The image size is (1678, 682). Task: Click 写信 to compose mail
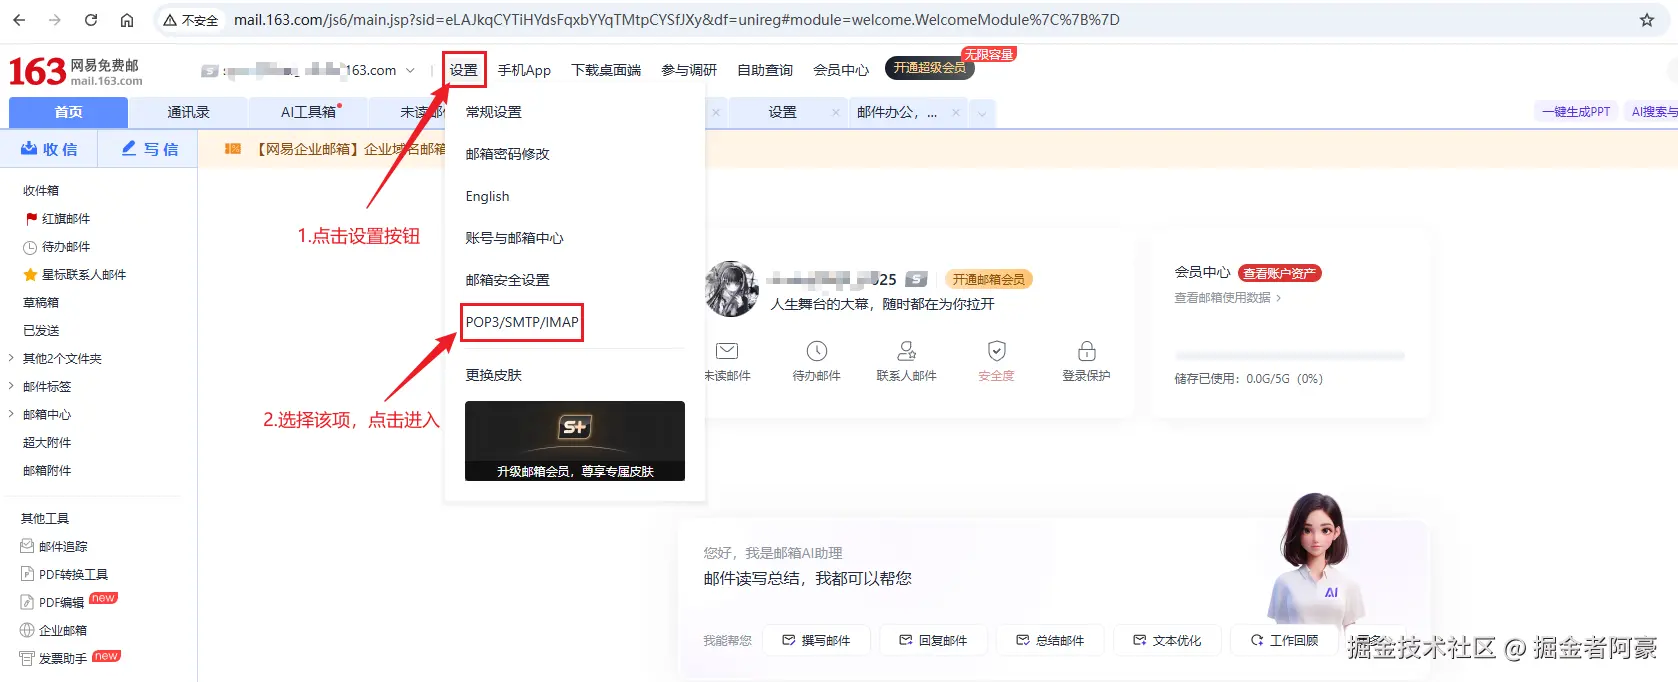pyautogui.click(x=150, y=149)
